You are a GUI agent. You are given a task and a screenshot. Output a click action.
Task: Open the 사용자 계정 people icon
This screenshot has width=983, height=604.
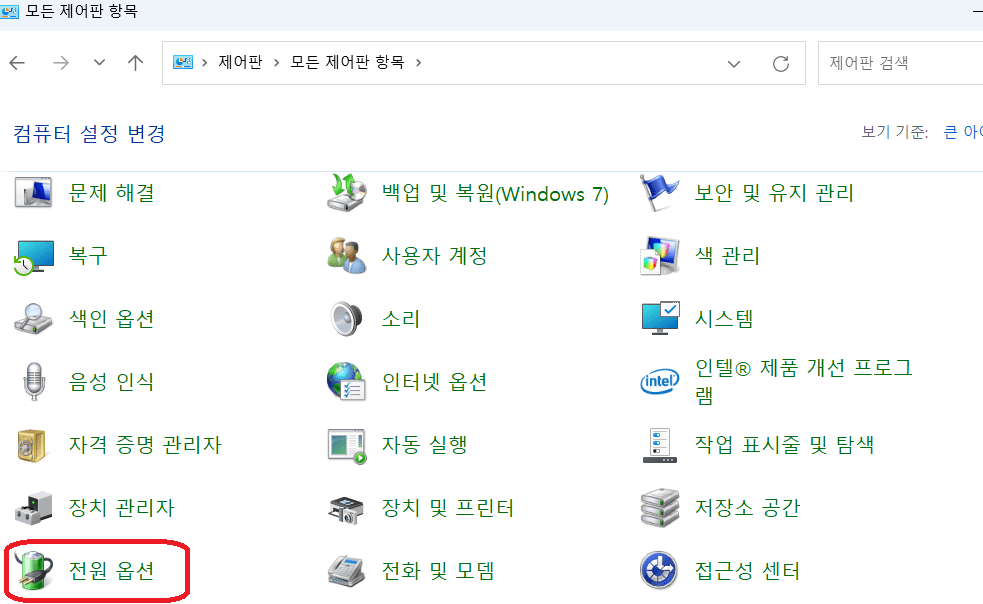coord(347,256)
